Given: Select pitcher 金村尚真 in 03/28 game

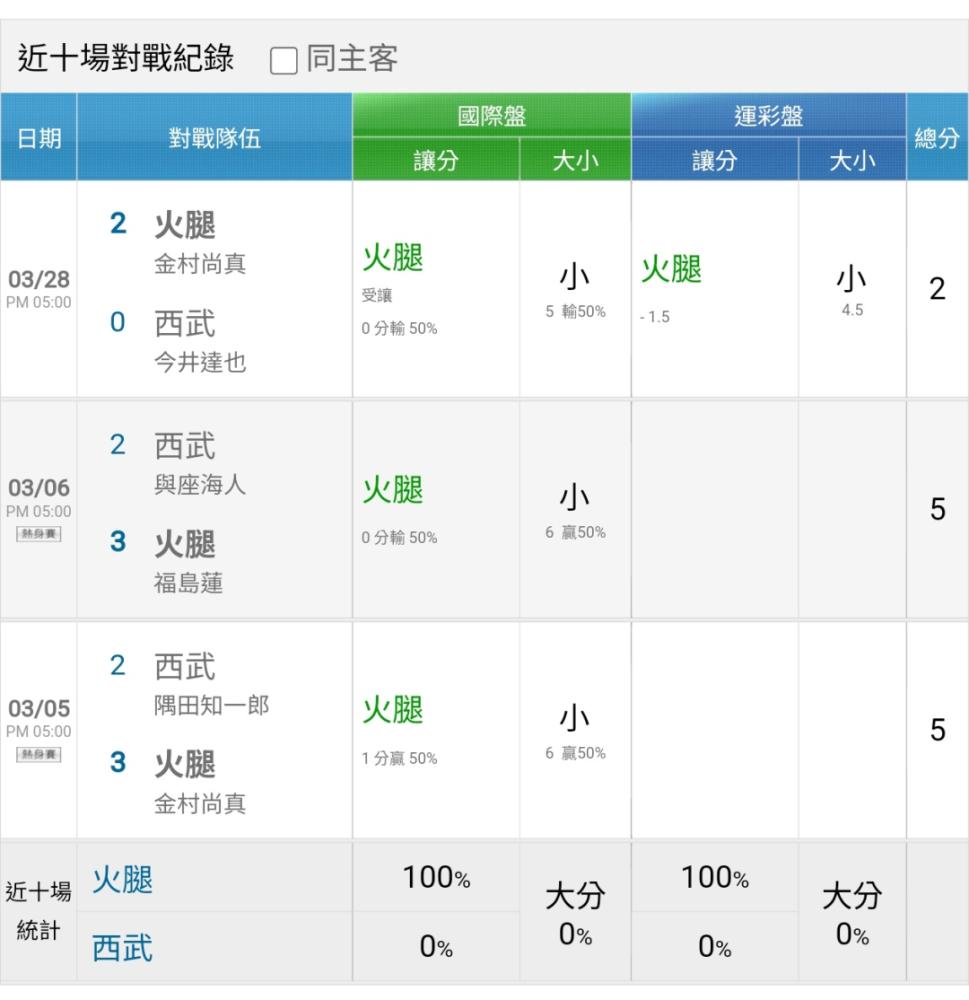Looking at the screenshot, I should tap(200, 263).
